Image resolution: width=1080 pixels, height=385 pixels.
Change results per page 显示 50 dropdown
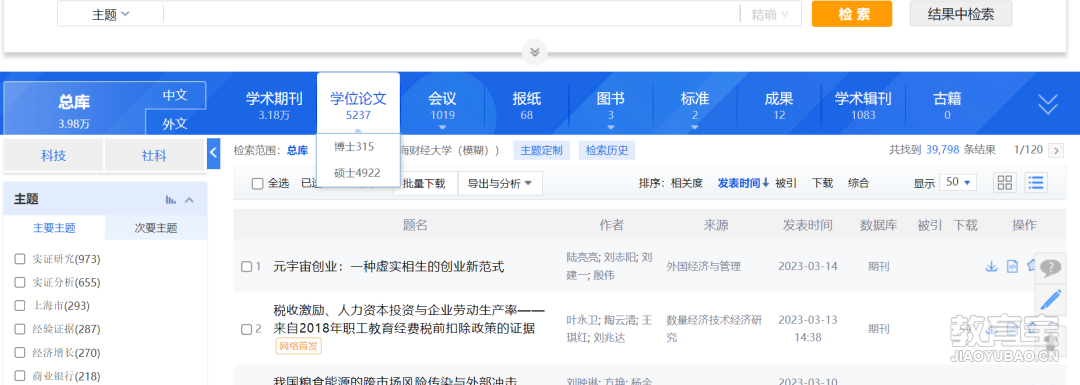coord(957,183)
